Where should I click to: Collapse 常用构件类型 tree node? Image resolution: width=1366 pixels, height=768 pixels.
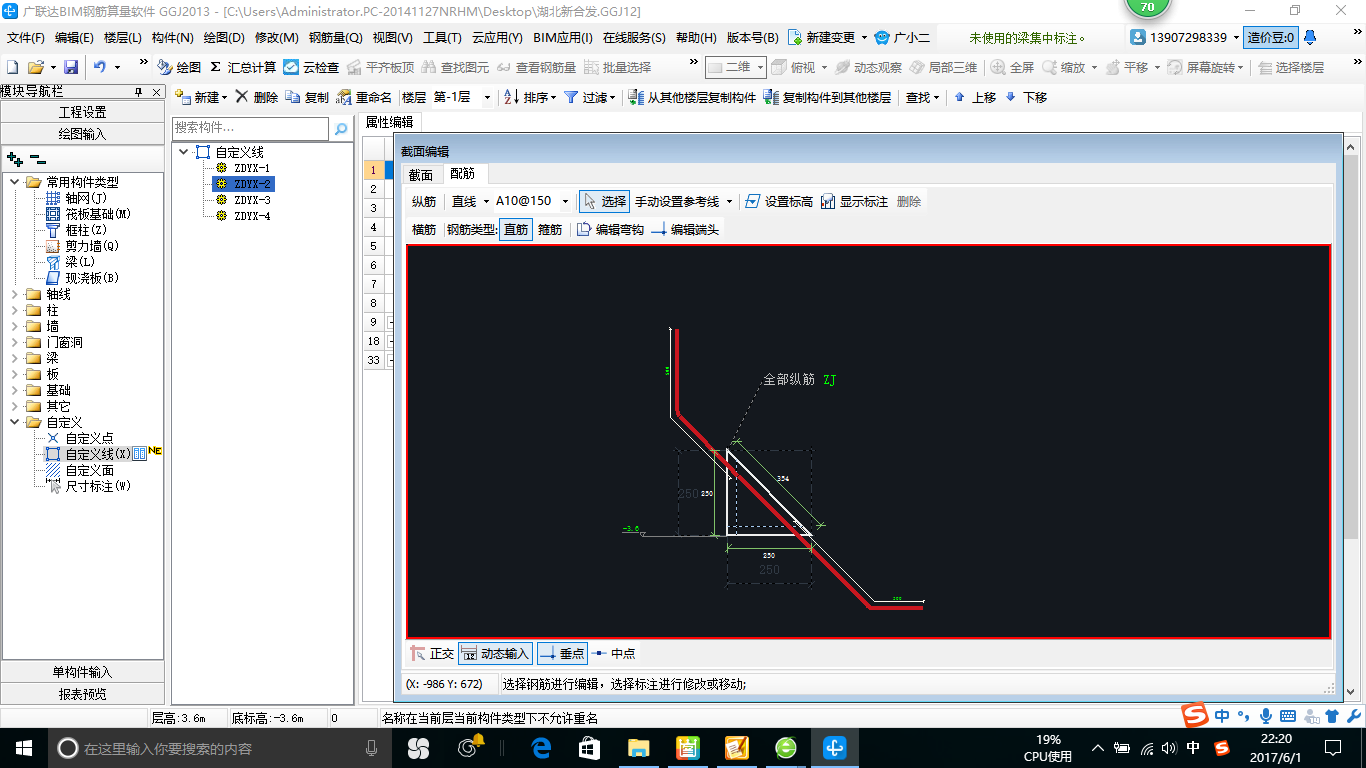(15, 182)
